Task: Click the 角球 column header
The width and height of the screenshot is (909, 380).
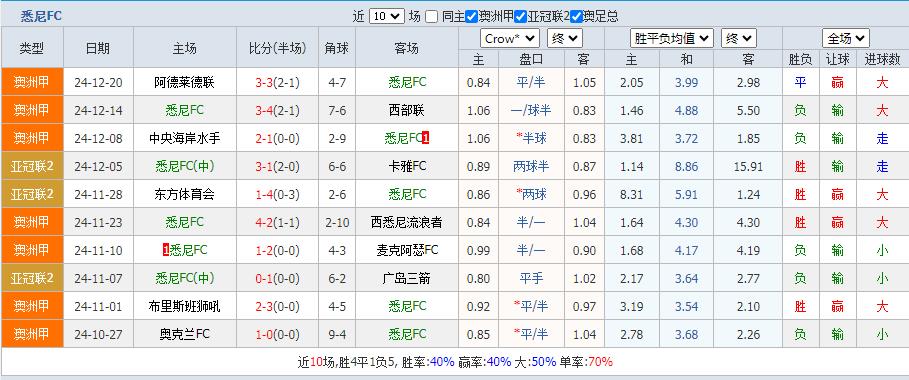Action: [337, 48]
